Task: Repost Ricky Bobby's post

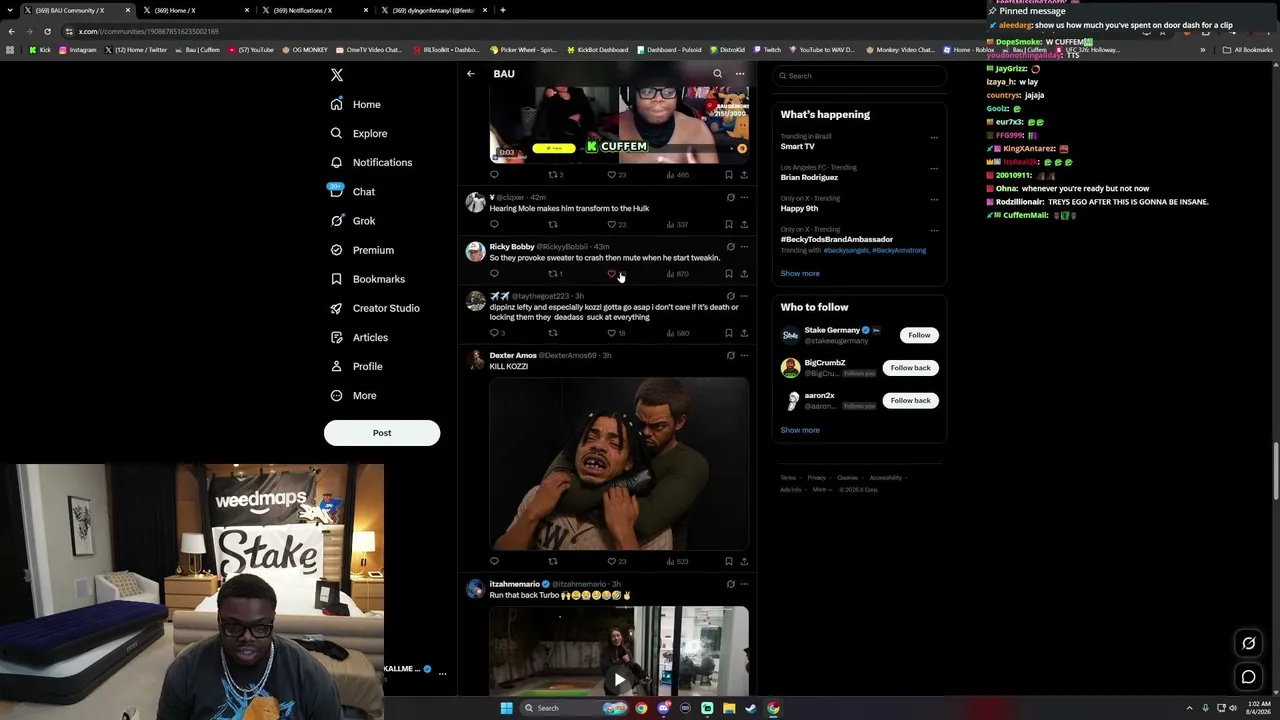Action: click(553, 274)
